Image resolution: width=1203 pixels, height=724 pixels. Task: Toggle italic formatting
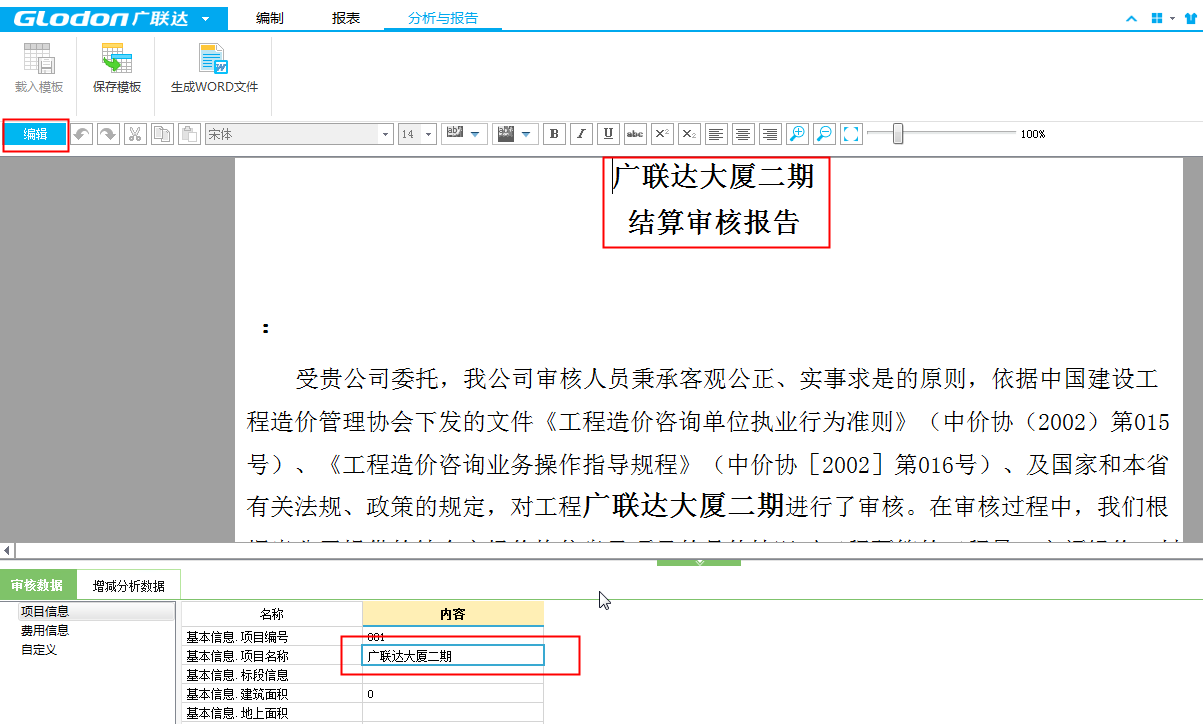(581, 134)
